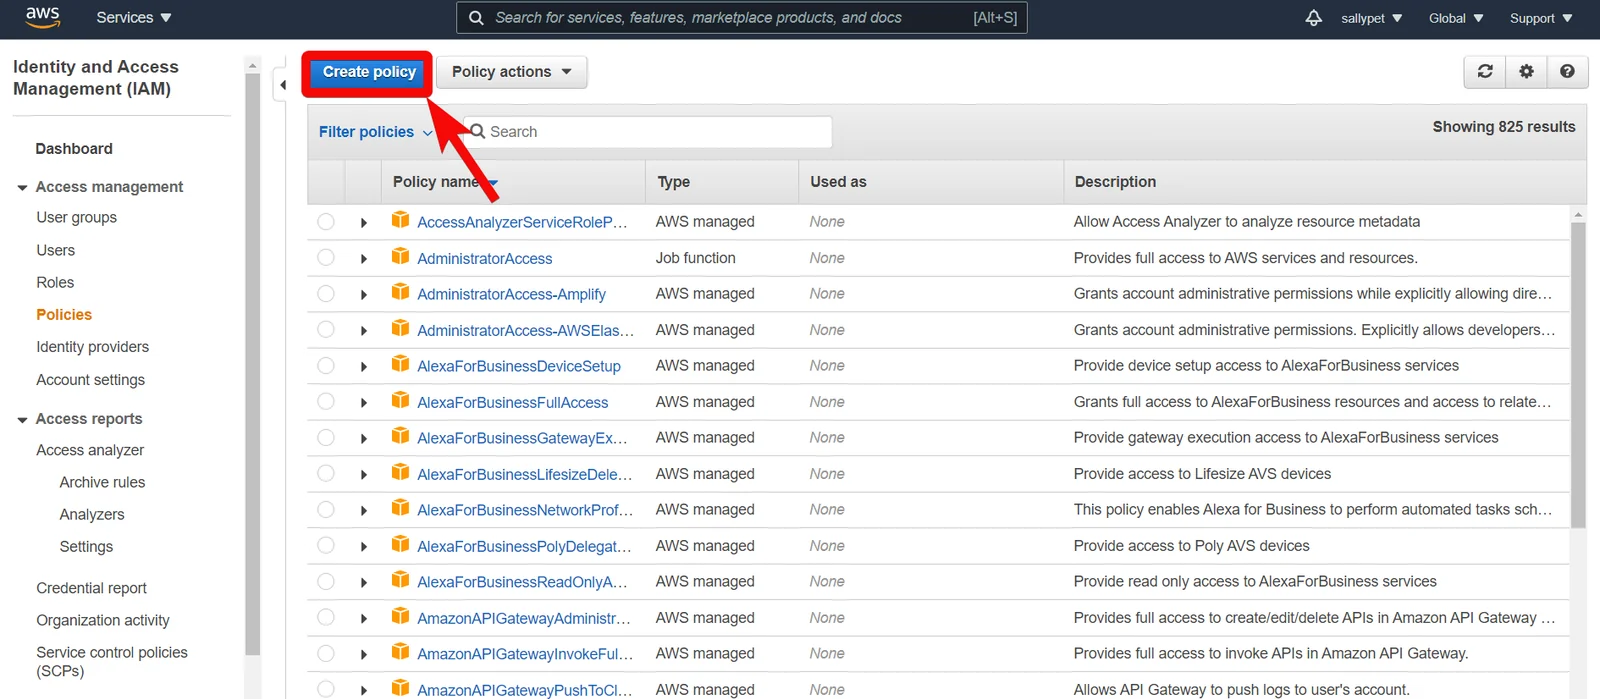Expand the AlexaForBusinessDeviceSetup row details
The image size is (1600, 699).
[364, 367]
